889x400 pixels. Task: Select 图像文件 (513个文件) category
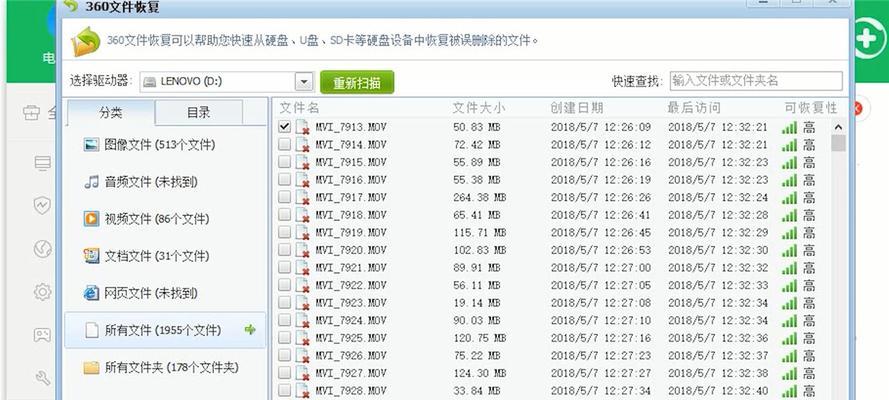click(x=165, y=144)
